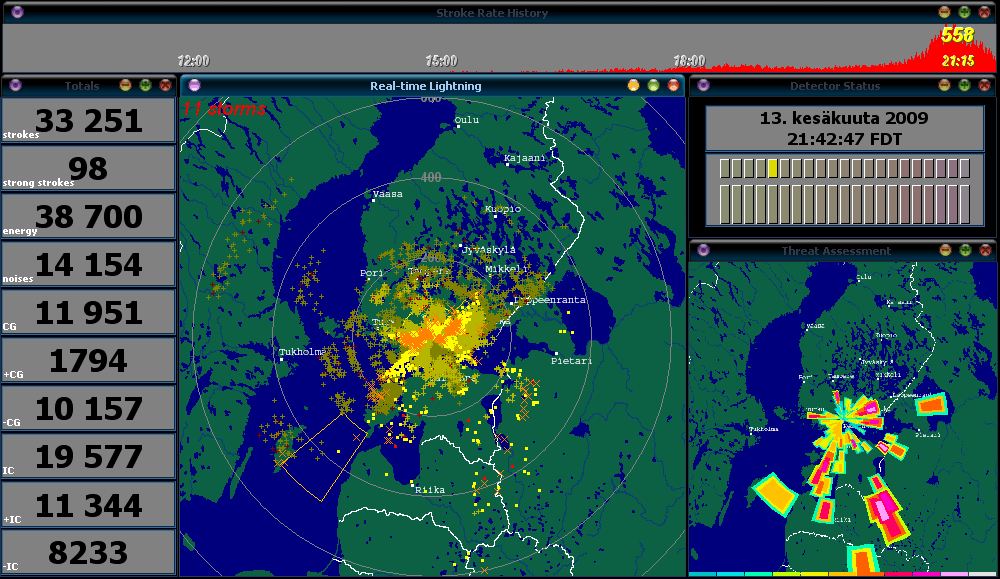The image size is (1000, 579).
Task: Maximize the Stroke Rate History panel
Action: pos(964,12)
